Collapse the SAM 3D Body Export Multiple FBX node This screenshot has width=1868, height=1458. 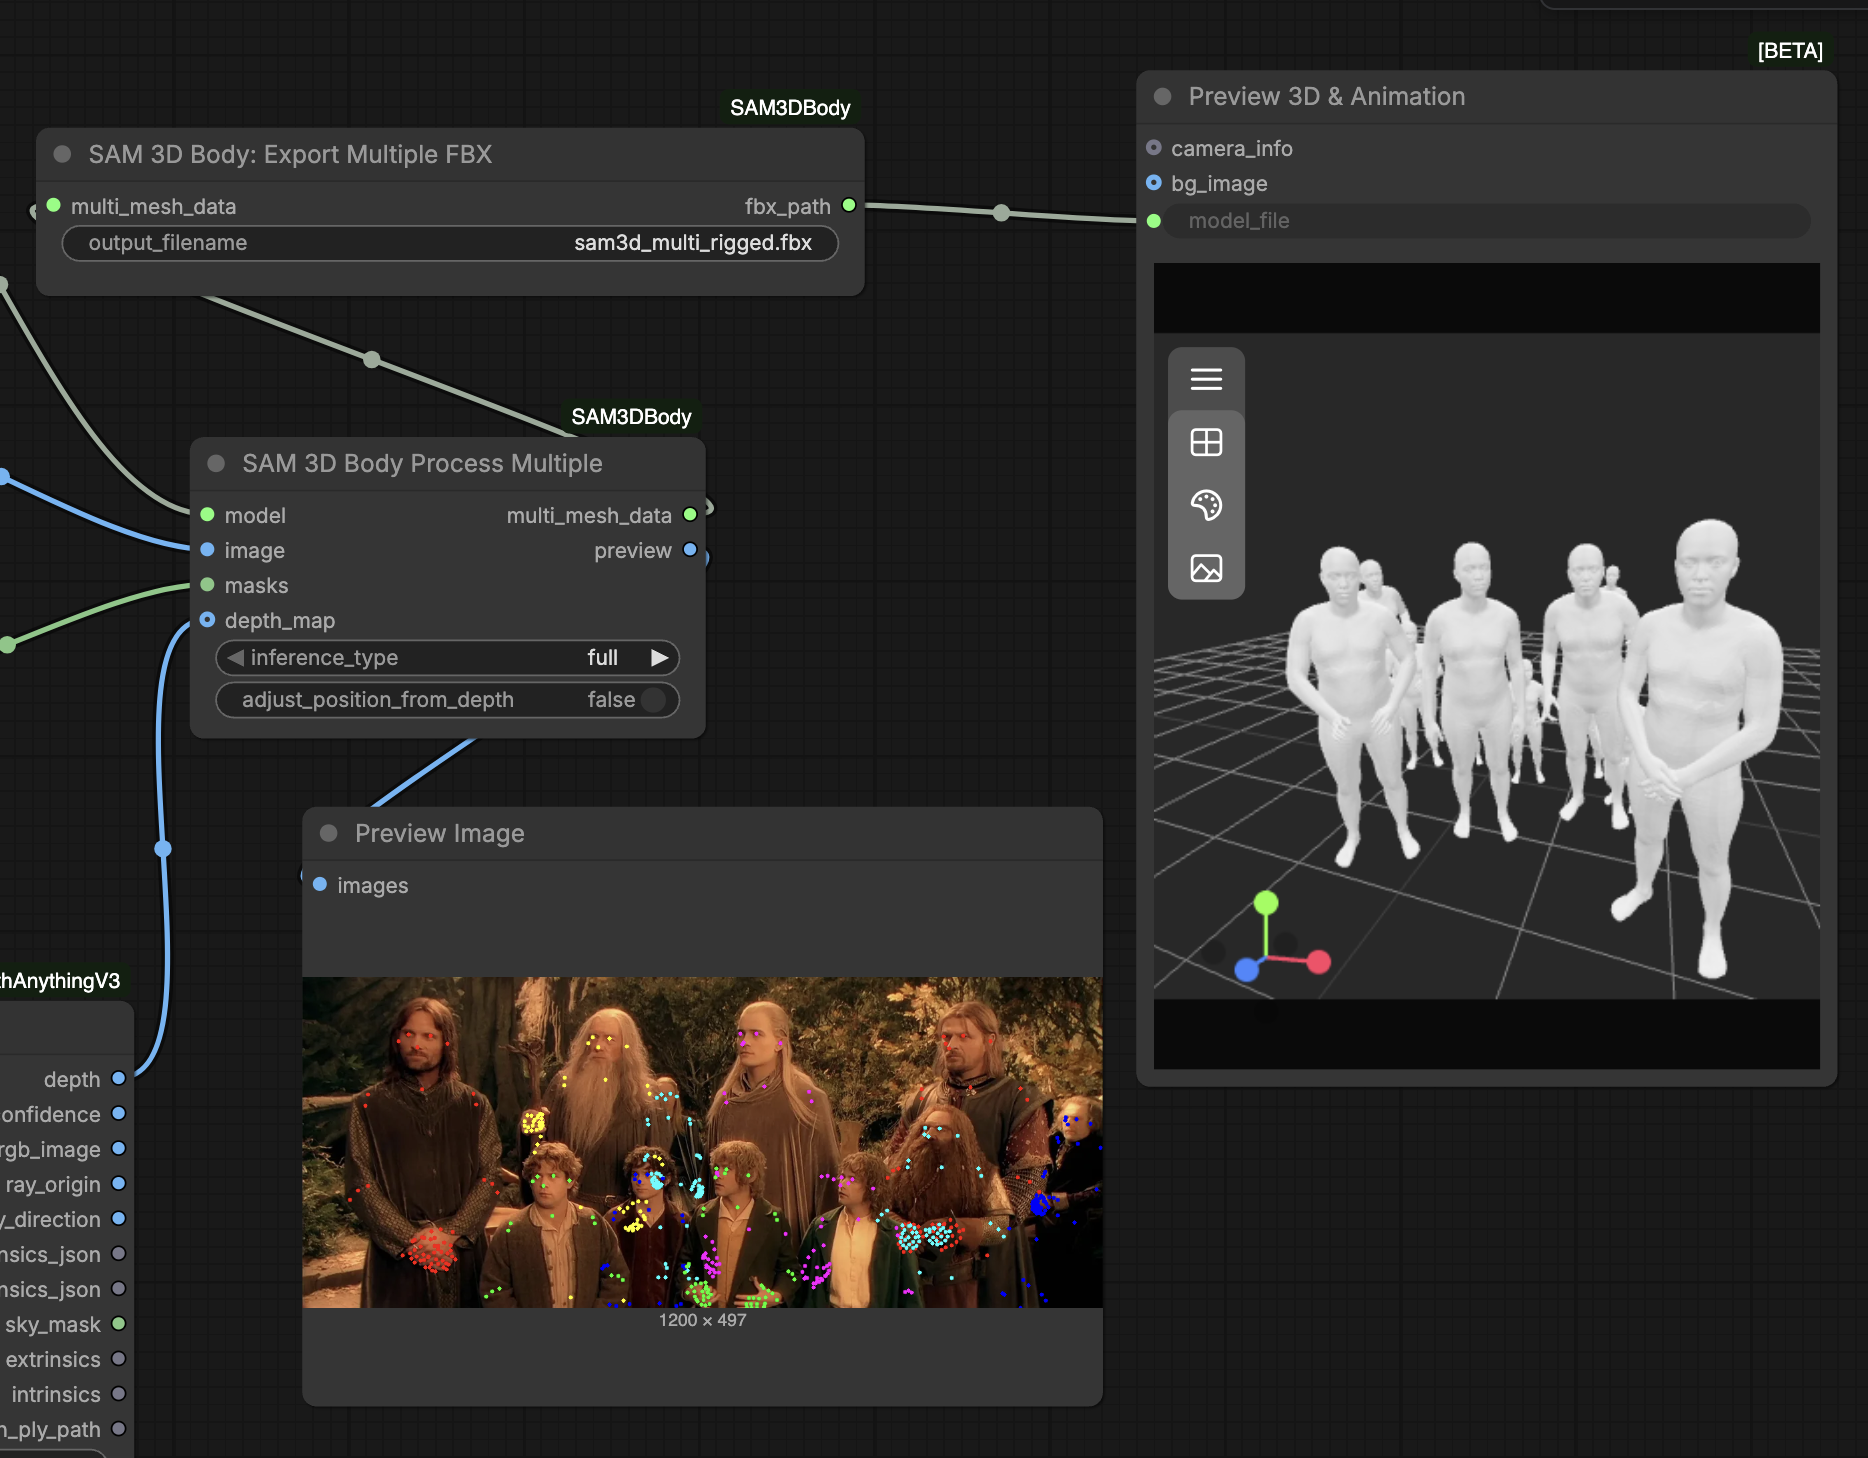click(62, 154)
